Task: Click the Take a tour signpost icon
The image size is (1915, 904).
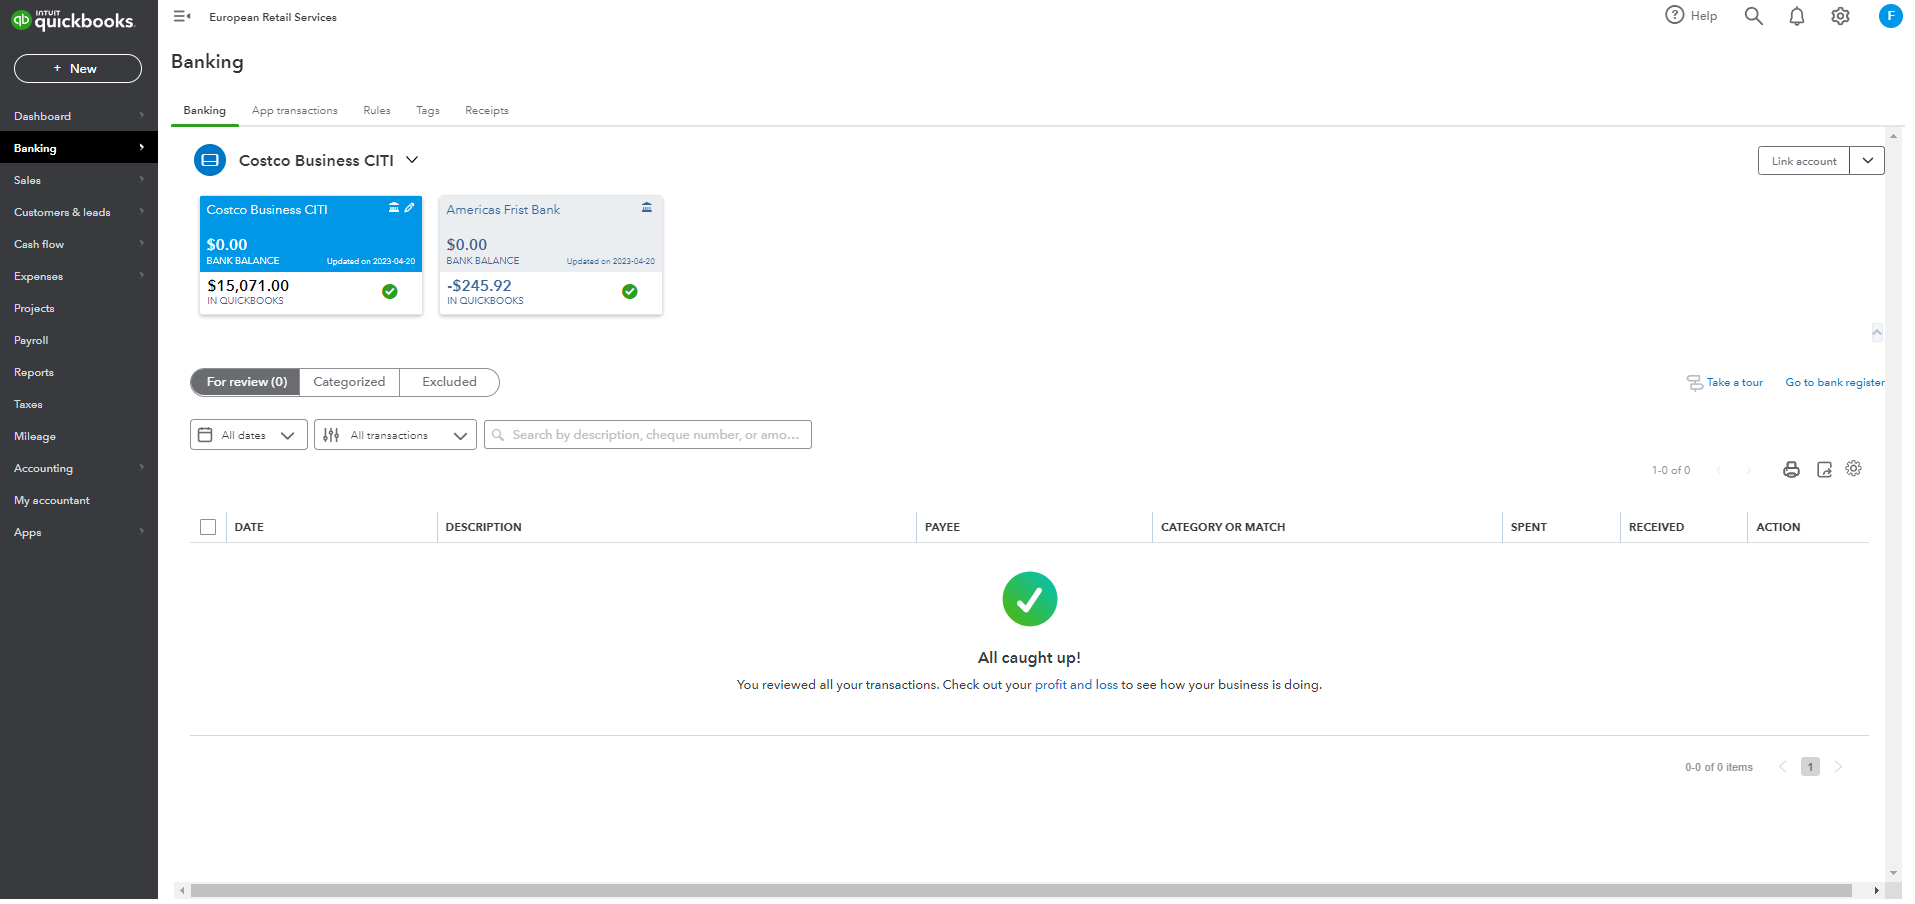Action: point(1695,383)
